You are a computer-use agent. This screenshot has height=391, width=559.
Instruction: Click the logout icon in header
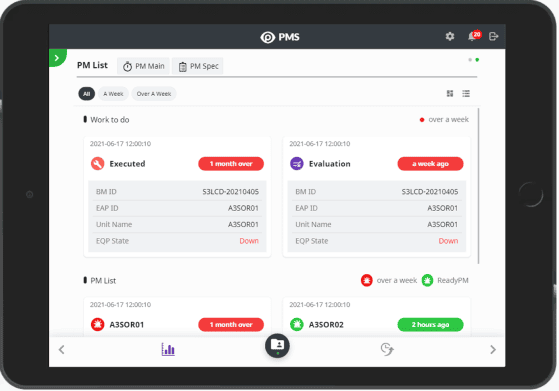(x=493, y=36)
